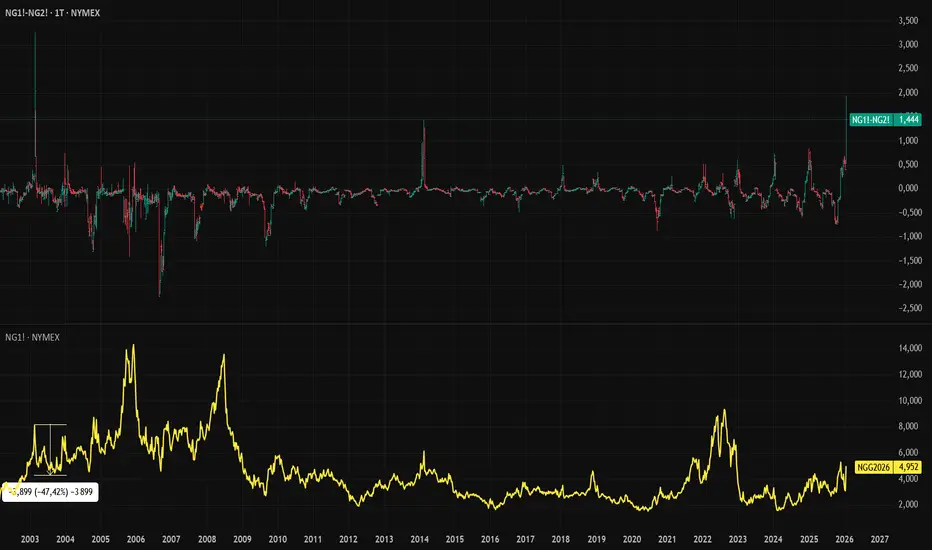The image size is (932, 550).
Task: Click 2,000 on lower price scale
Action: pos(910,504)
